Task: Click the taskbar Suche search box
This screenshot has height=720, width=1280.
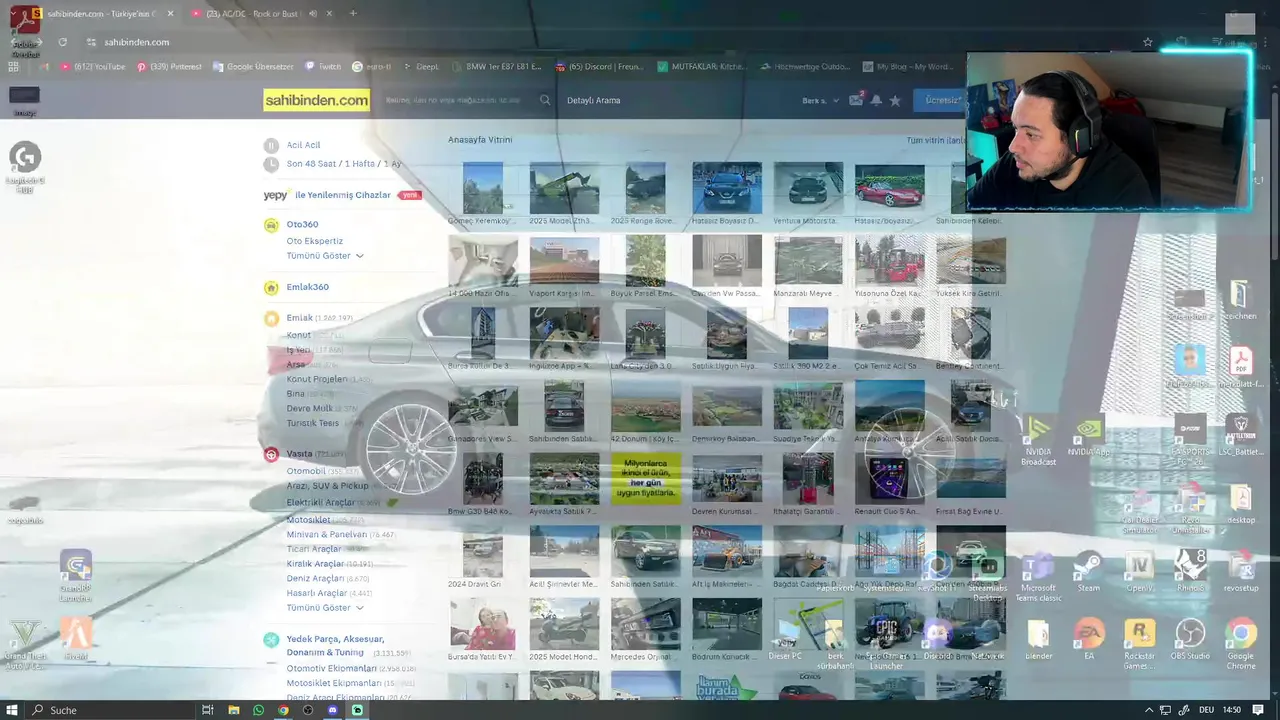Action: [x=110, y=710]
